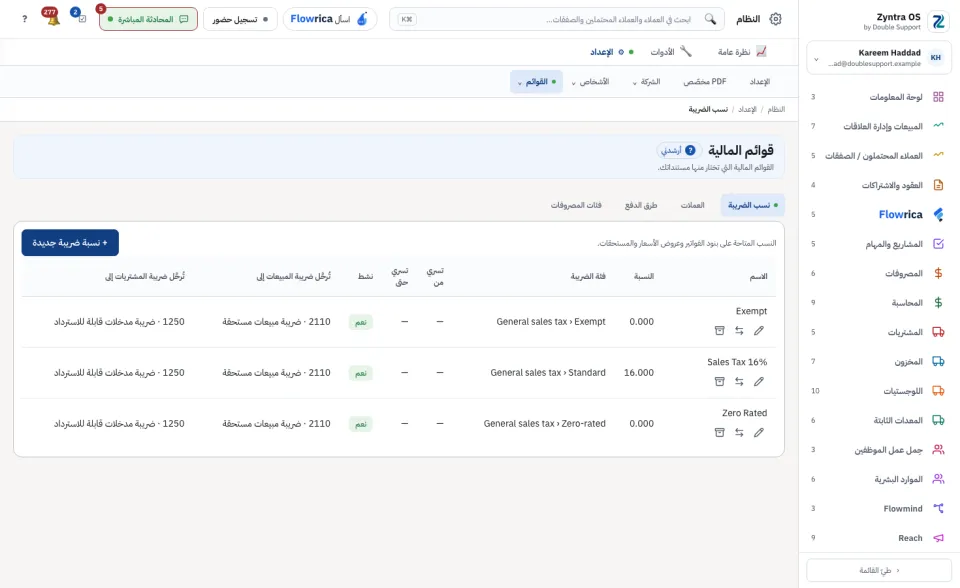Open العملاء المحتملون / الصفقات in sidebar
Screen dimensions: 960x588
point(879,156)
